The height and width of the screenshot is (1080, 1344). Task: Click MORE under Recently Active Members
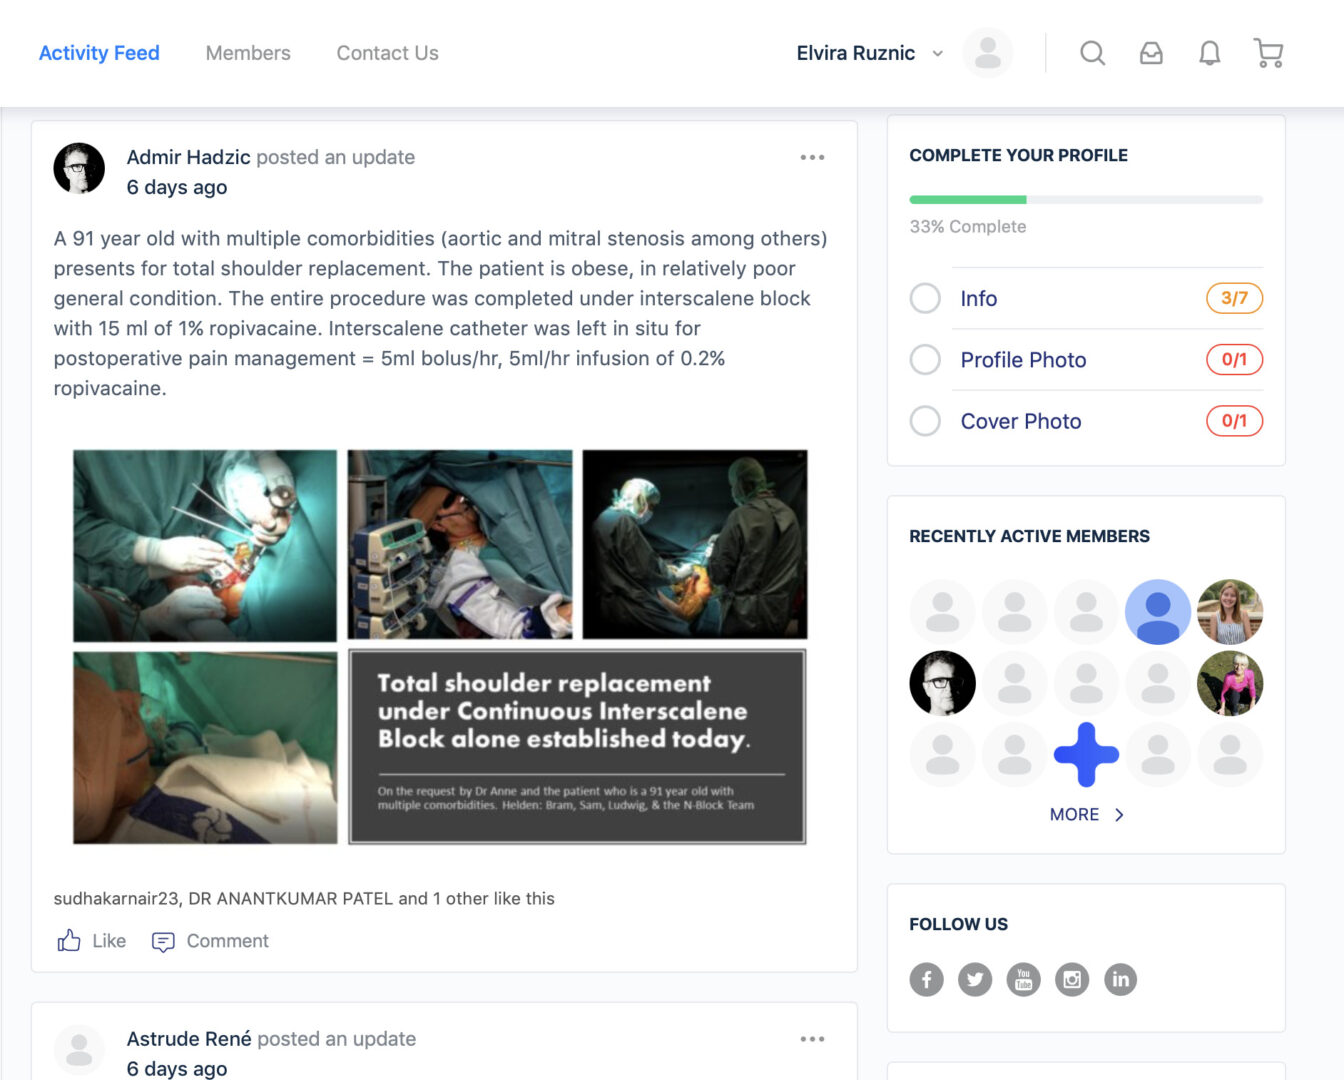1086,815
